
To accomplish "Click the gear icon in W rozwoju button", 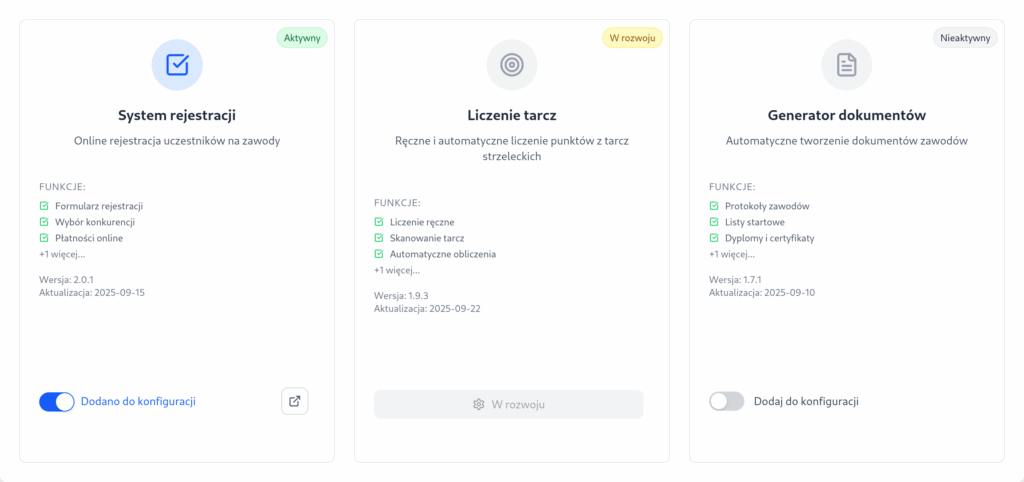I will tap(479, 404).
